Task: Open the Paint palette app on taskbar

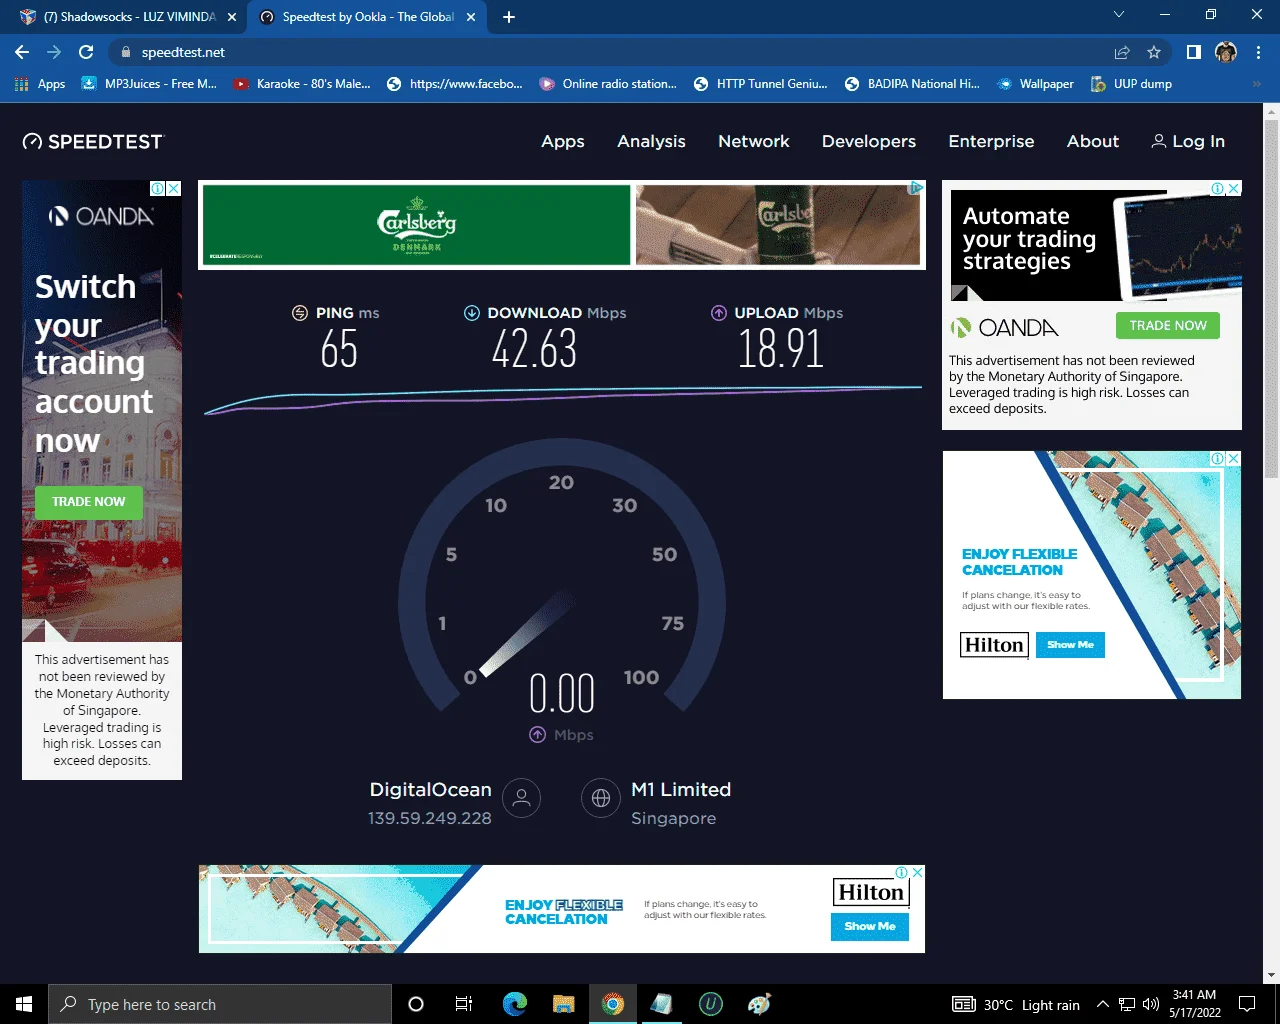Action: pyautogui.click(x=759, y=1004)
